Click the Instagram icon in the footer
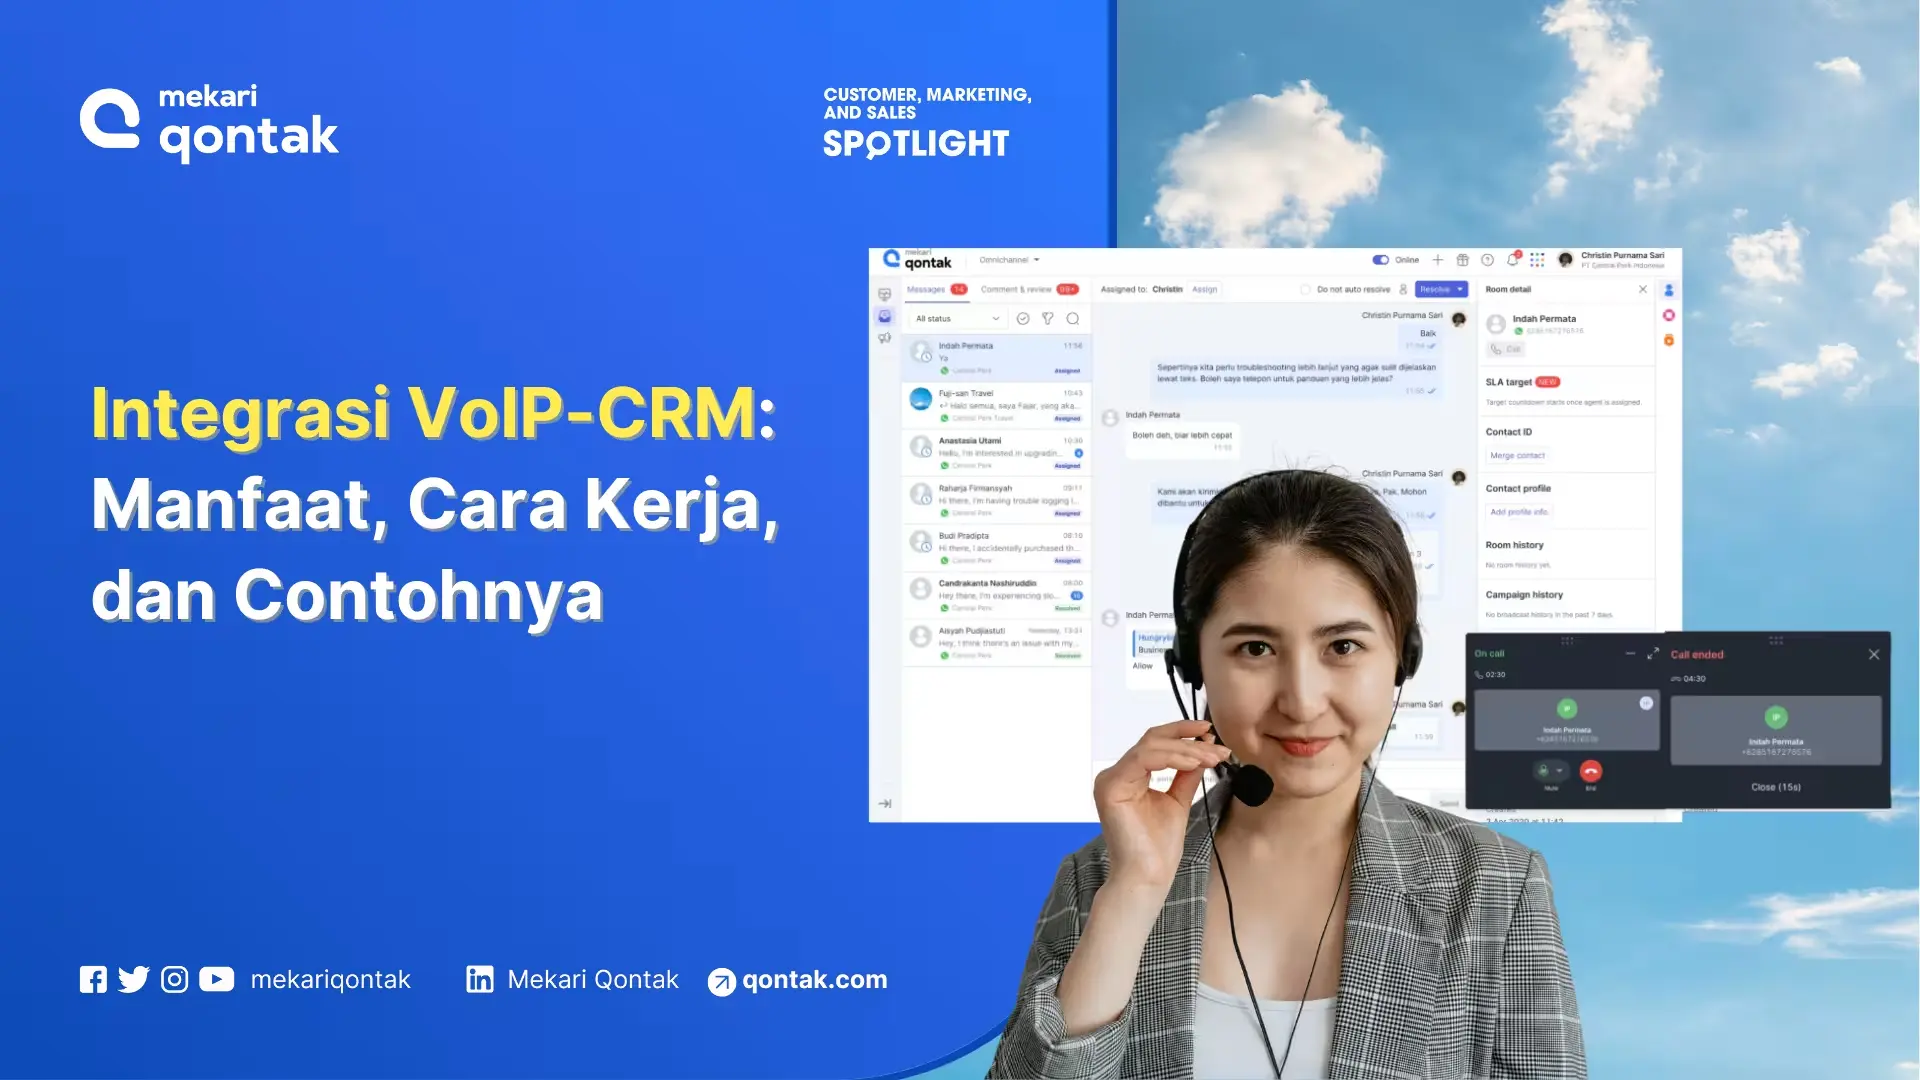 tap(174, 979)
